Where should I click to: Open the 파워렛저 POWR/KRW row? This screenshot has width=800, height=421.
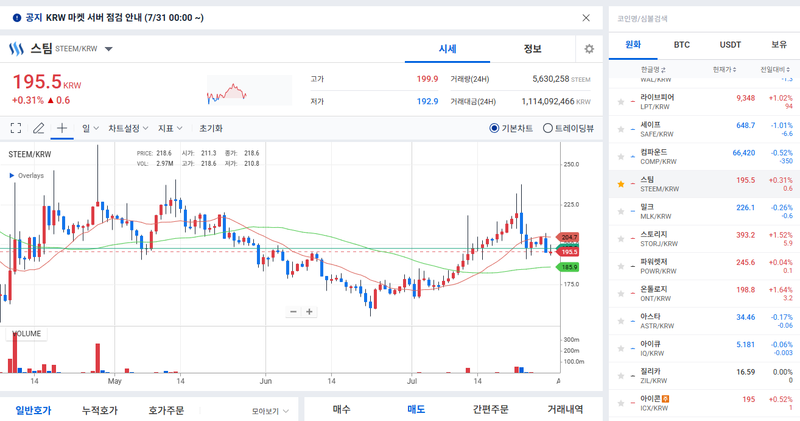[704, 266]
